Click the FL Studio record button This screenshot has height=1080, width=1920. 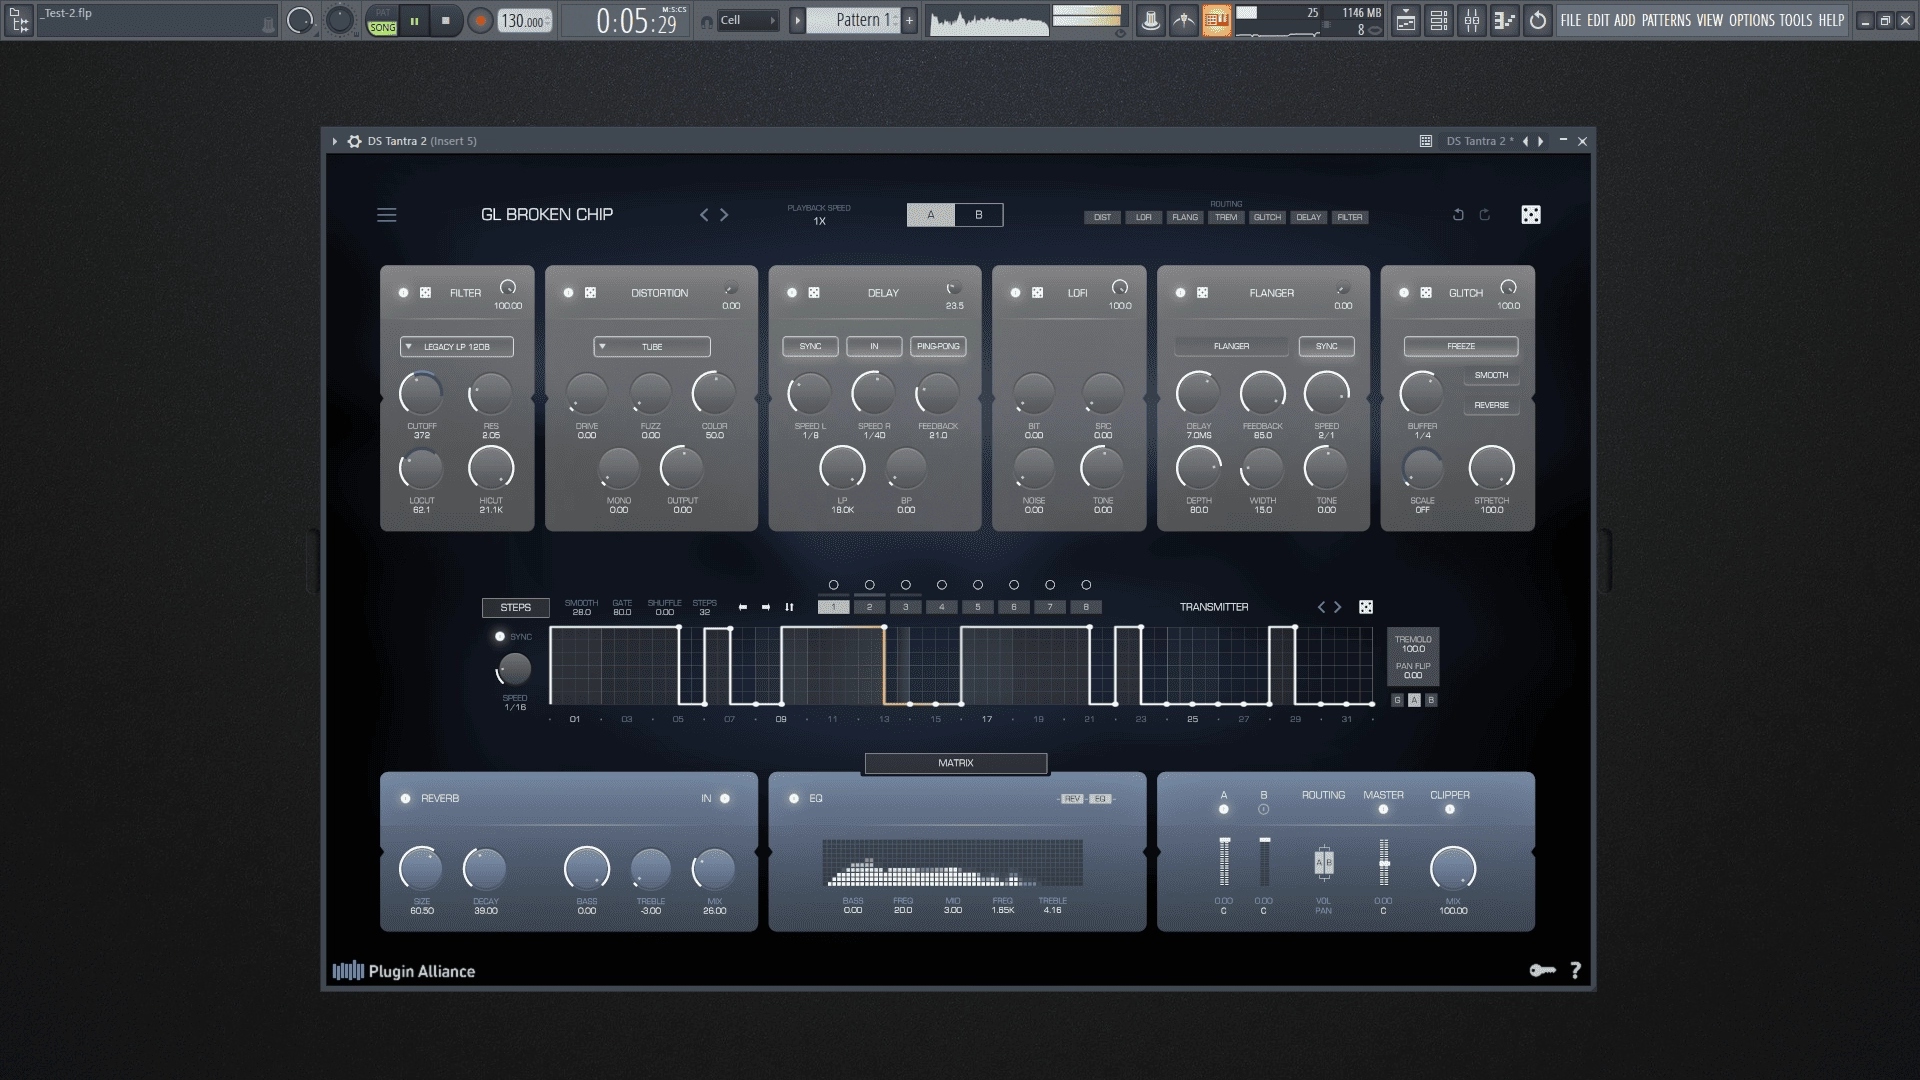click(x=480, y=21)
